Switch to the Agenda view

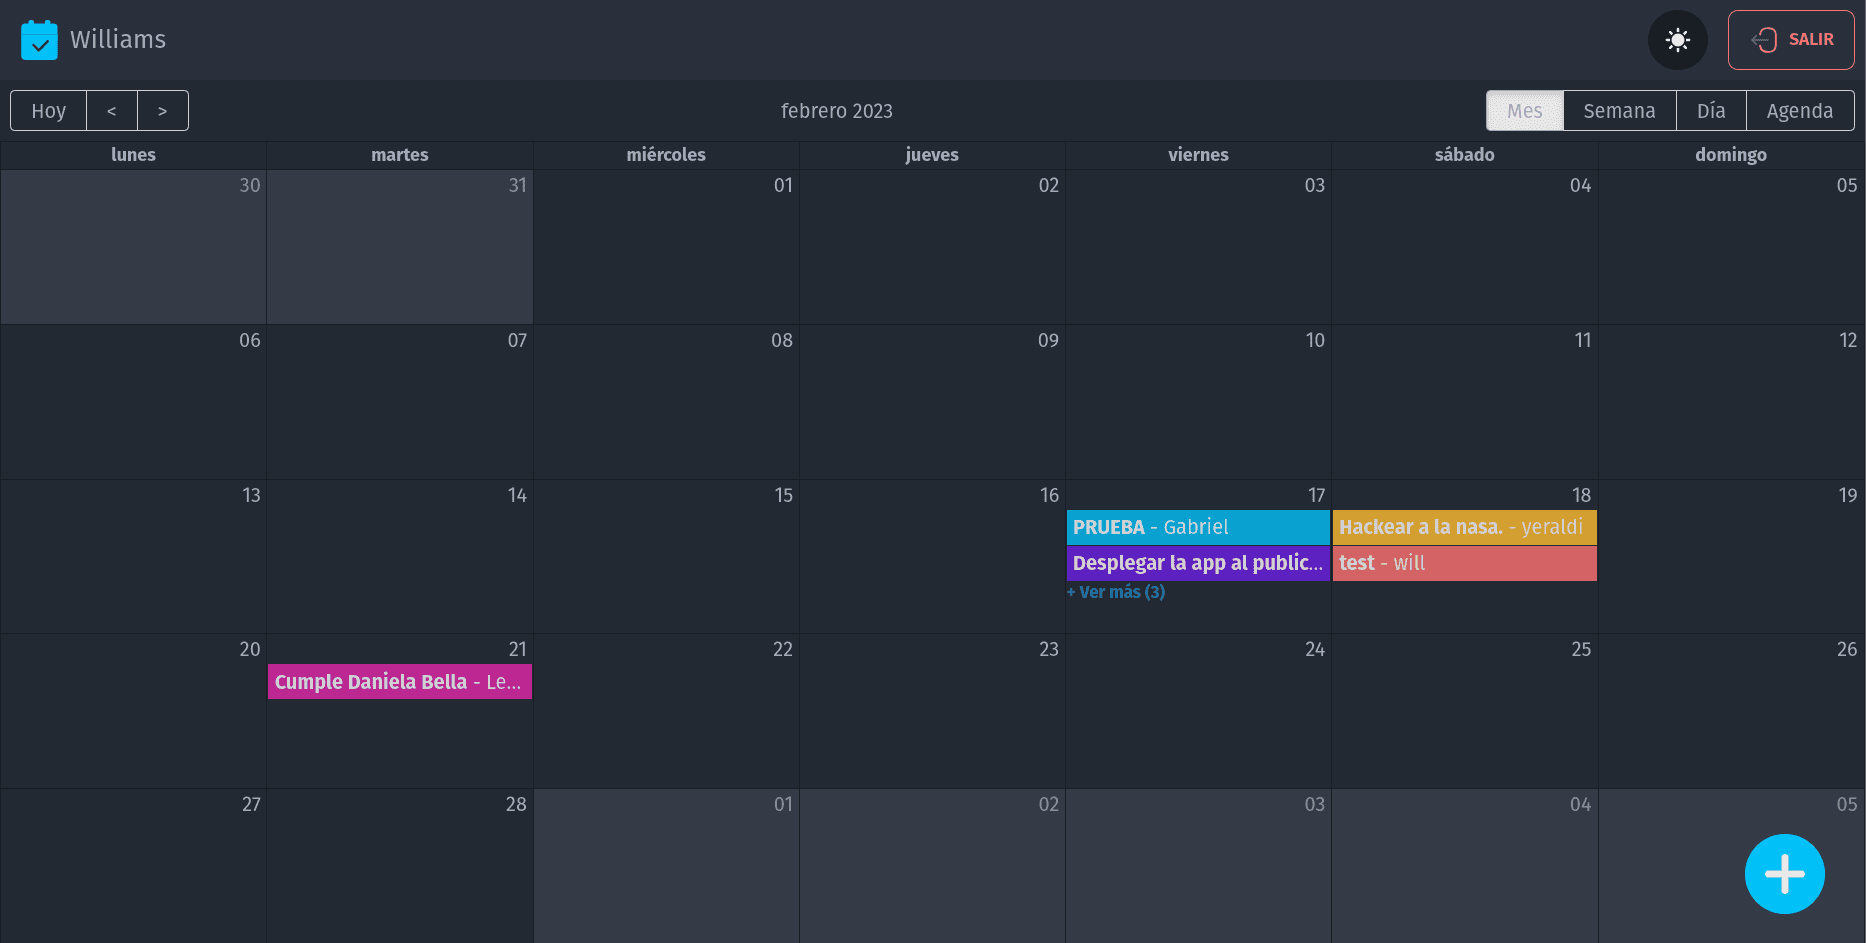(x=1800, y=110)
